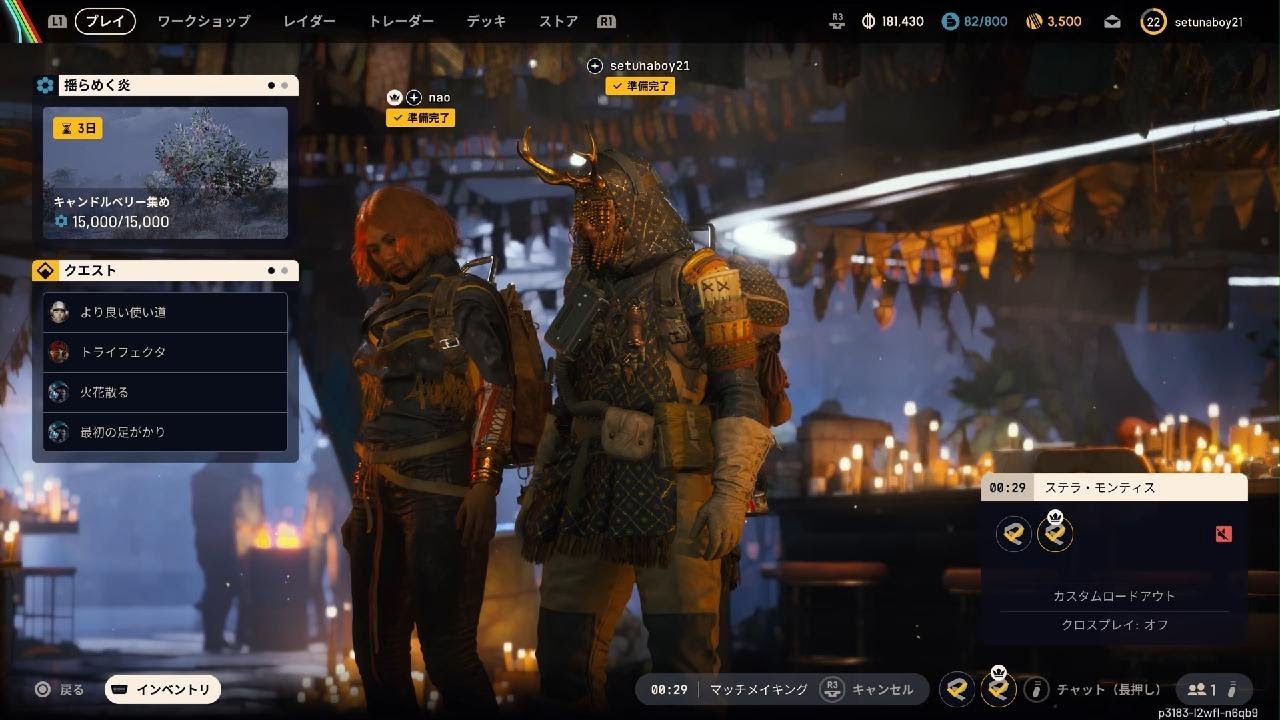Screen dimensions: 1280x720
Task: Click the 最初の足がかり quest giver portrait
Action: (x=59, y=432)
